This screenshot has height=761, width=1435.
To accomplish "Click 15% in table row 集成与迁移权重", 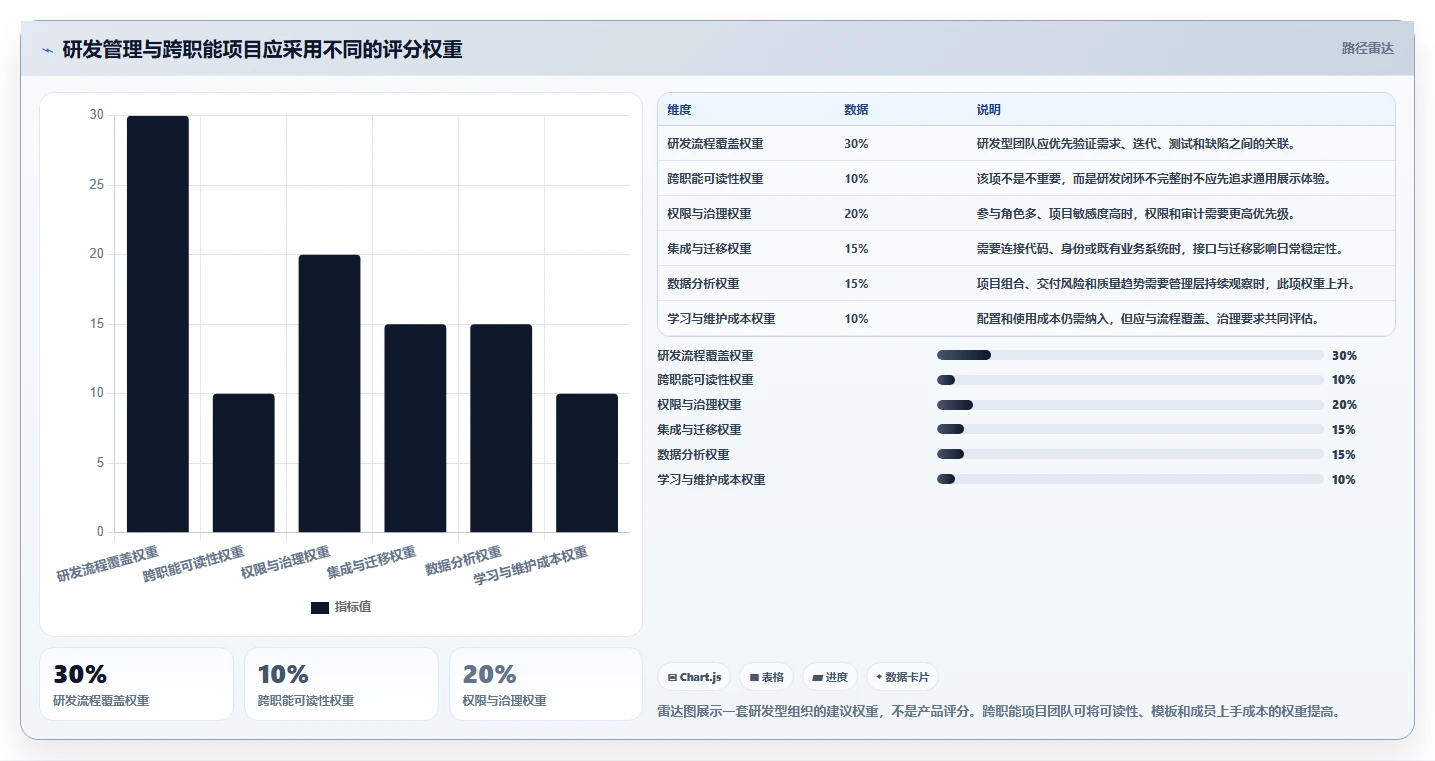I will [856, 249].
